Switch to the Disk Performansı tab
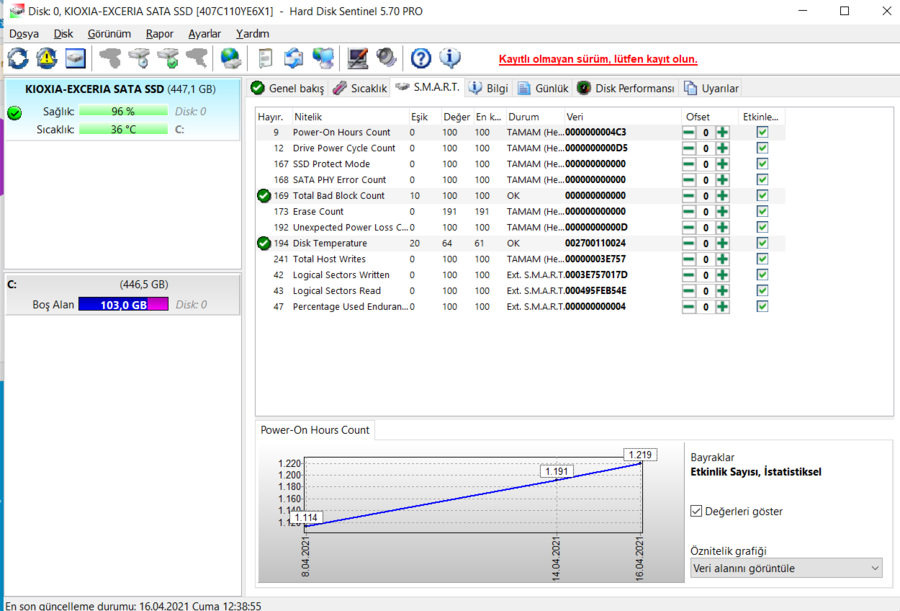Viewport: 900px width, 611px height. point(626,88)
